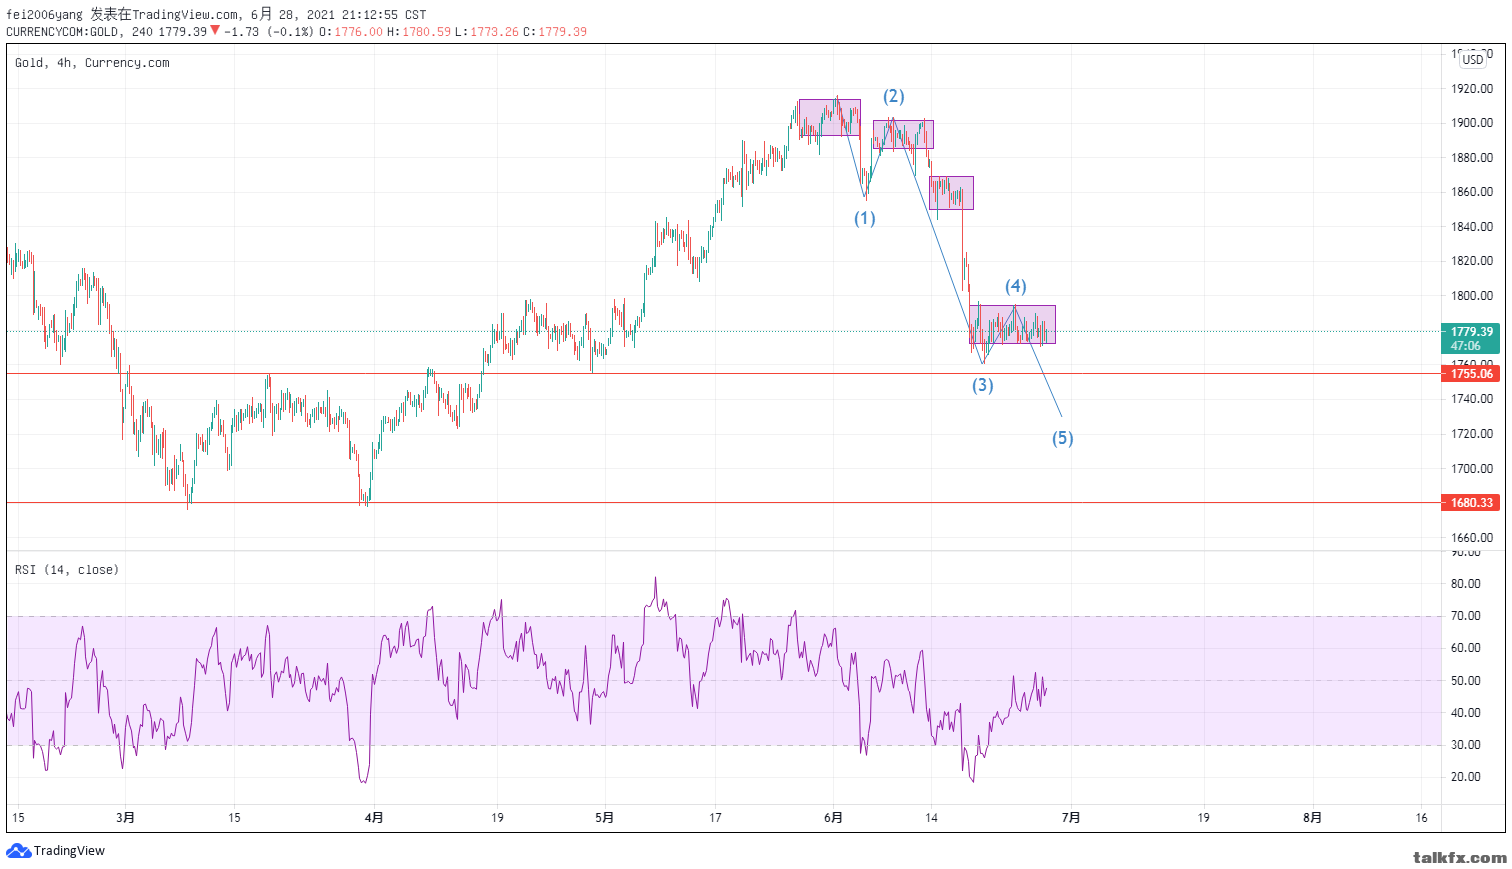The height and width of the screenshot is (869, 1512).
Task: Select wave label (4) on chart
Action: coord(1016,287)
